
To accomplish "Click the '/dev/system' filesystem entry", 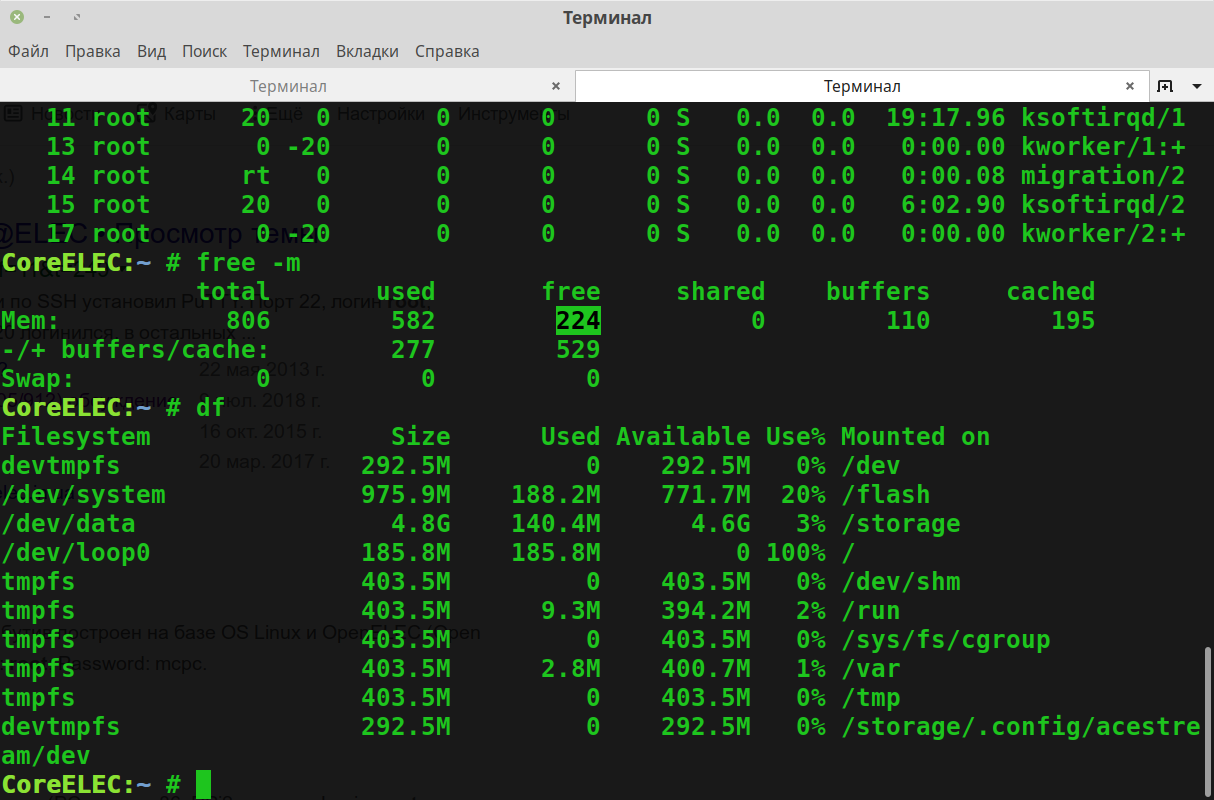I will pyautogui.click(x=83, y=494).
